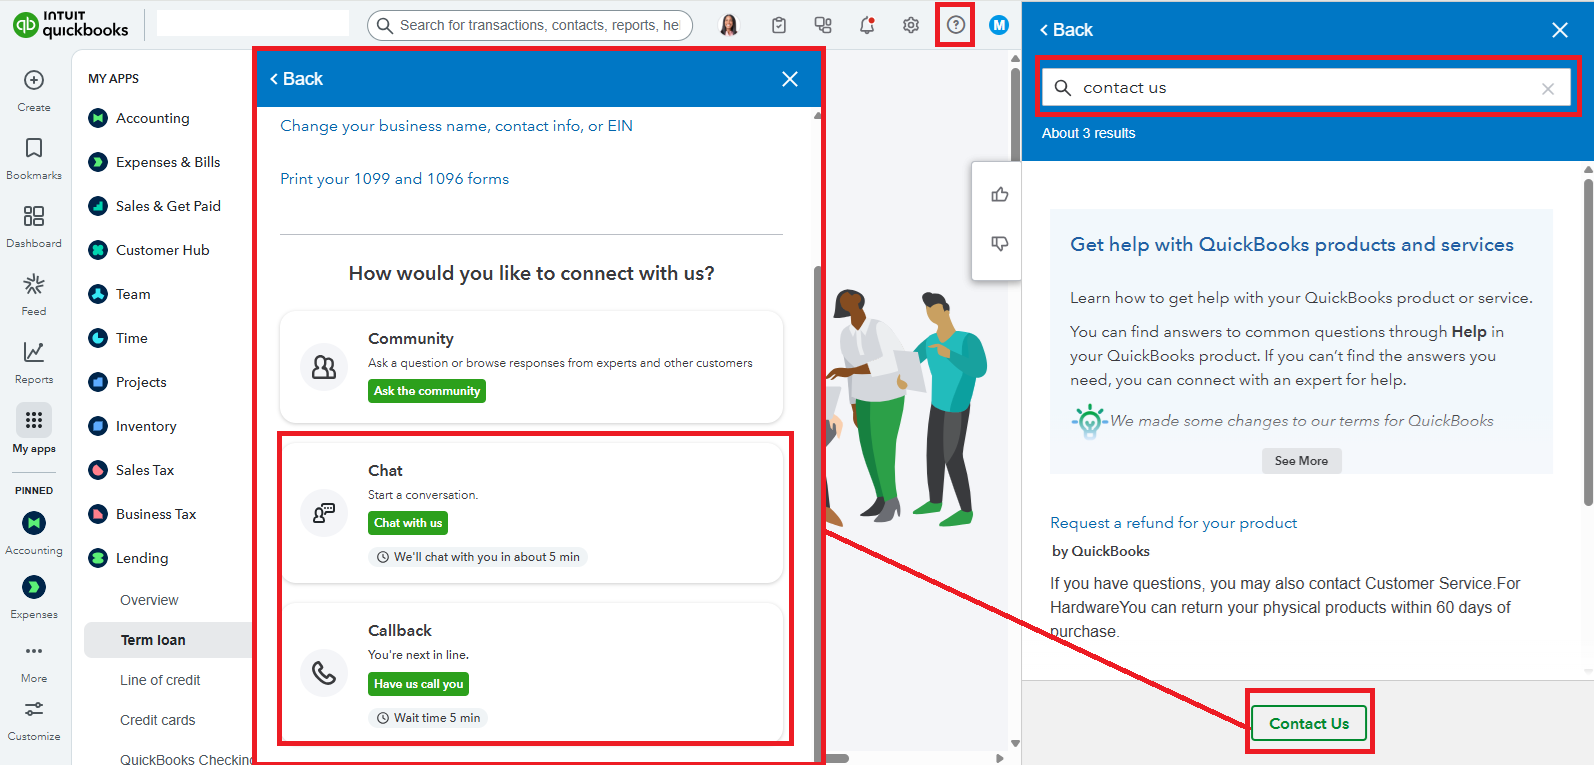This screenshot has height=765, width=1594.
Task: Open 'Change your business name, contact info, or EIN'
Action: [x=456, y=126]
